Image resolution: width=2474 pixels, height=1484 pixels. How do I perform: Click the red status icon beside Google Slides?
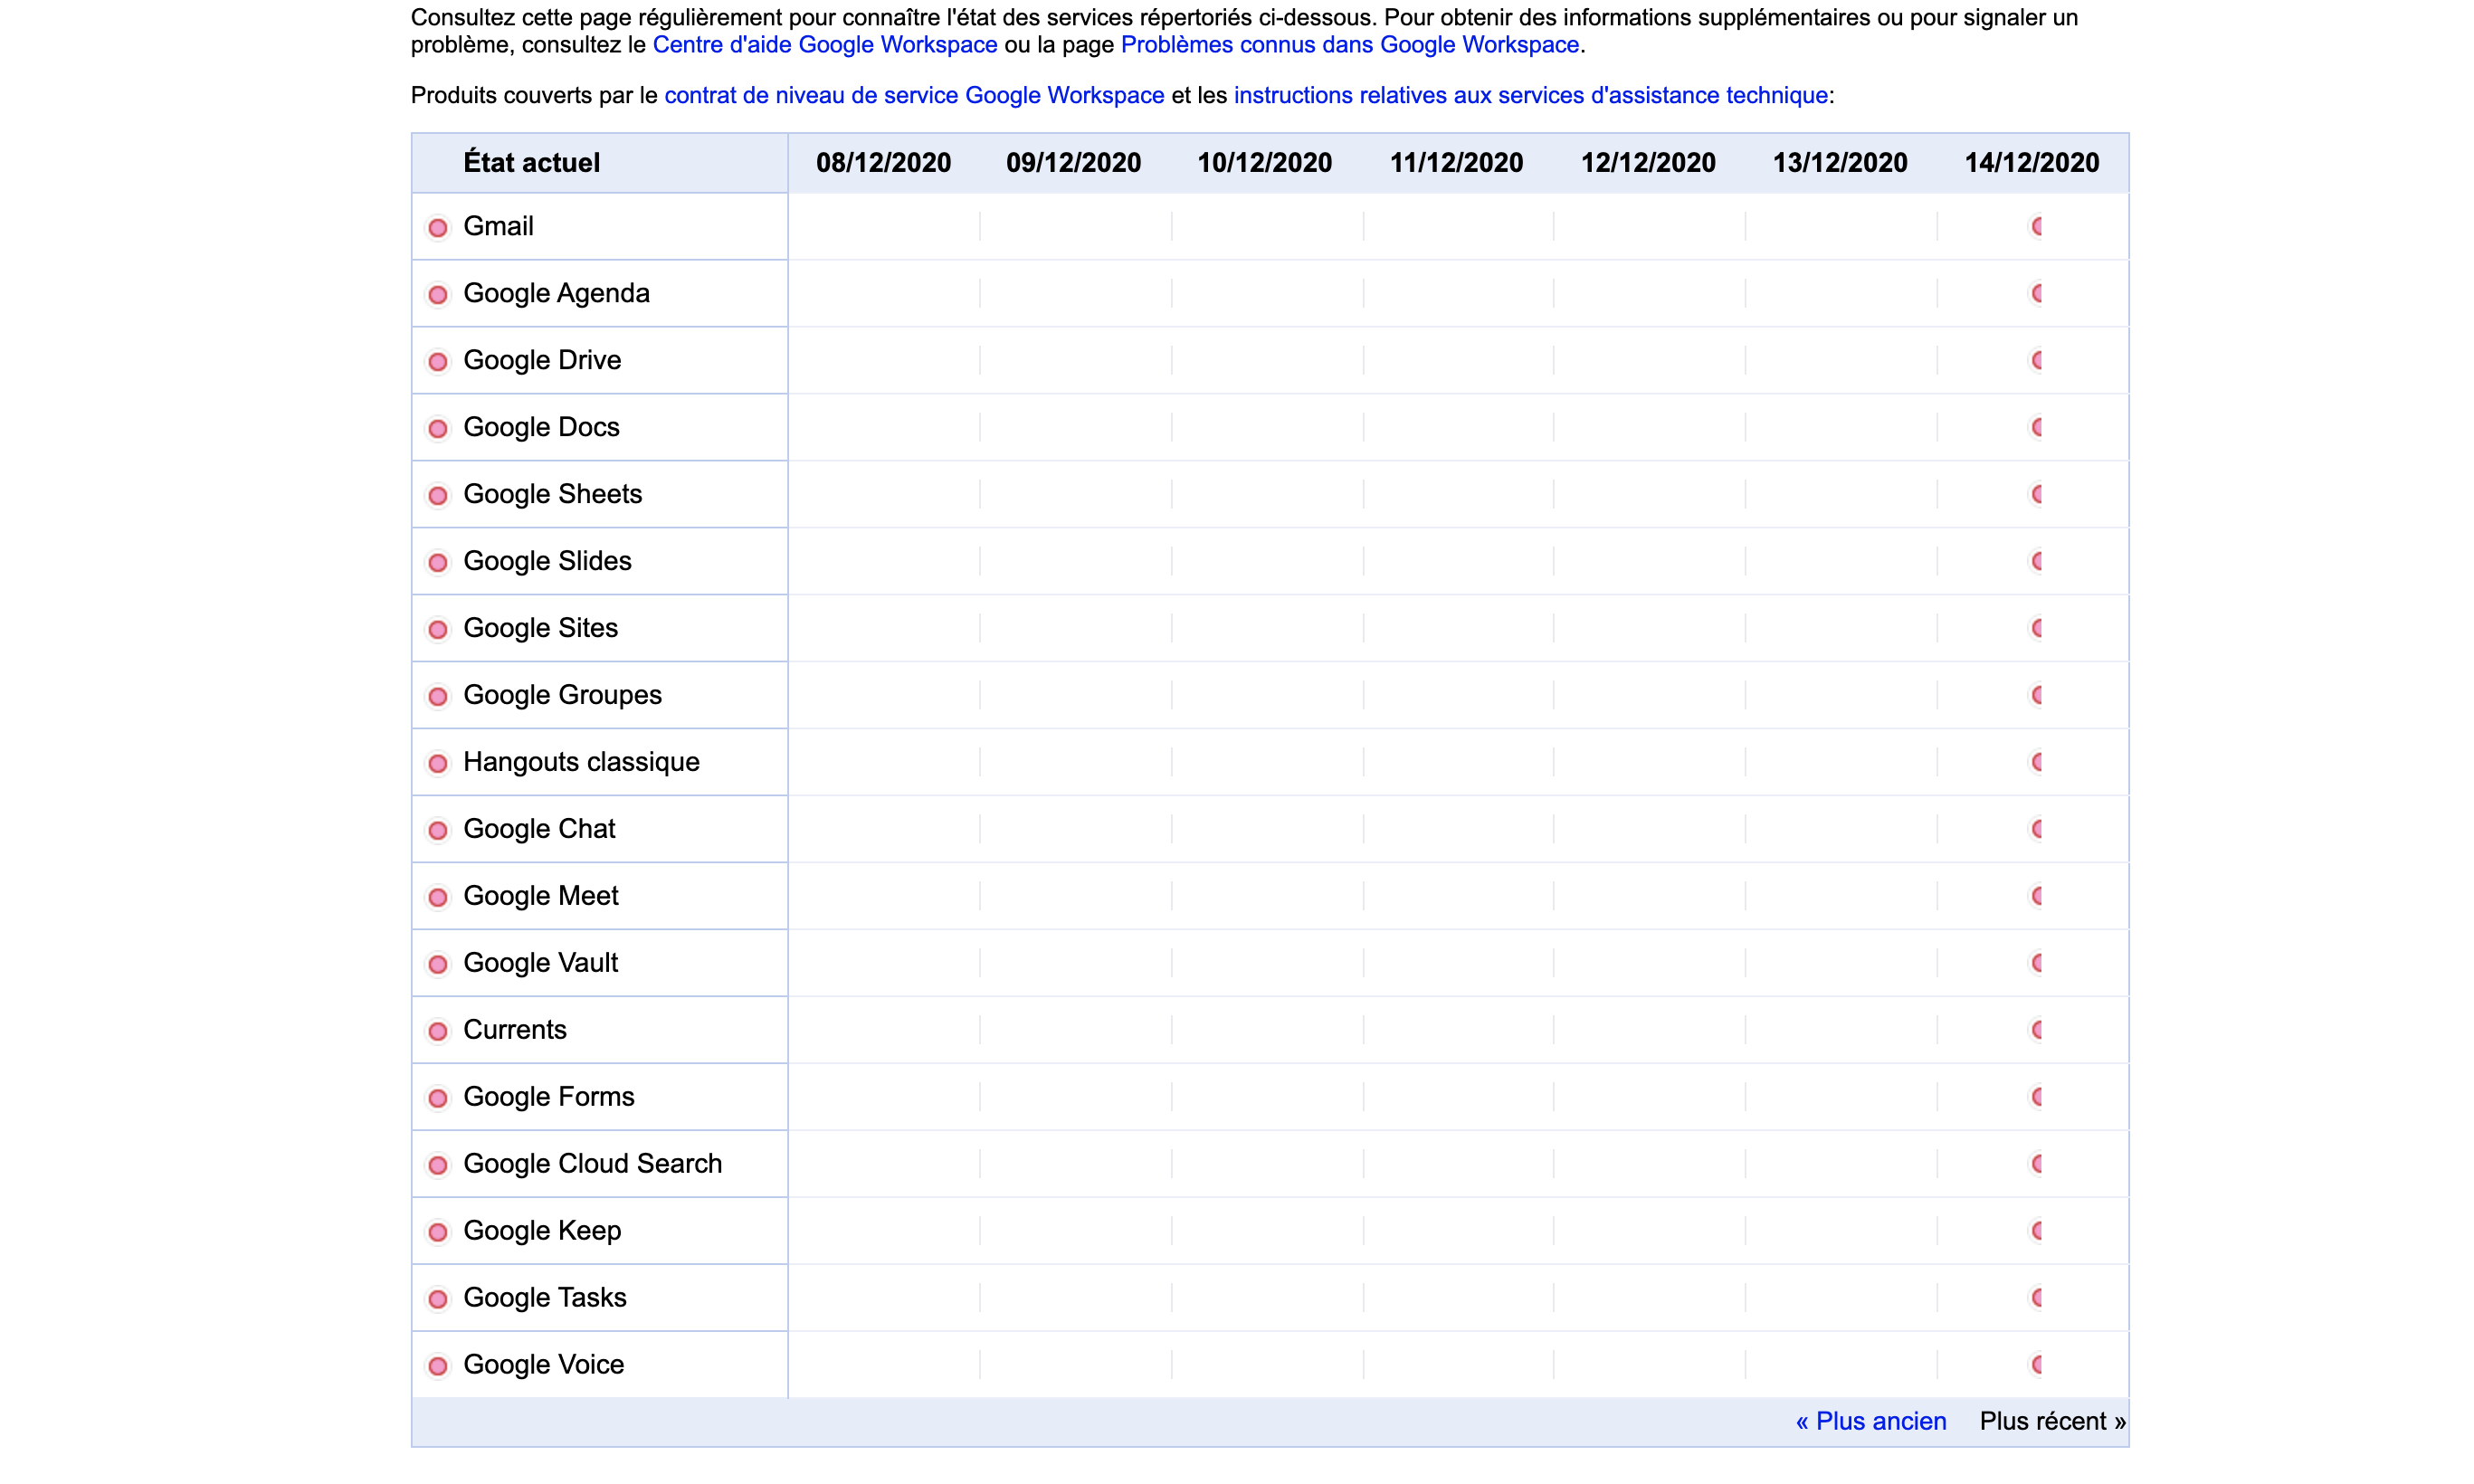click(438, 563)
